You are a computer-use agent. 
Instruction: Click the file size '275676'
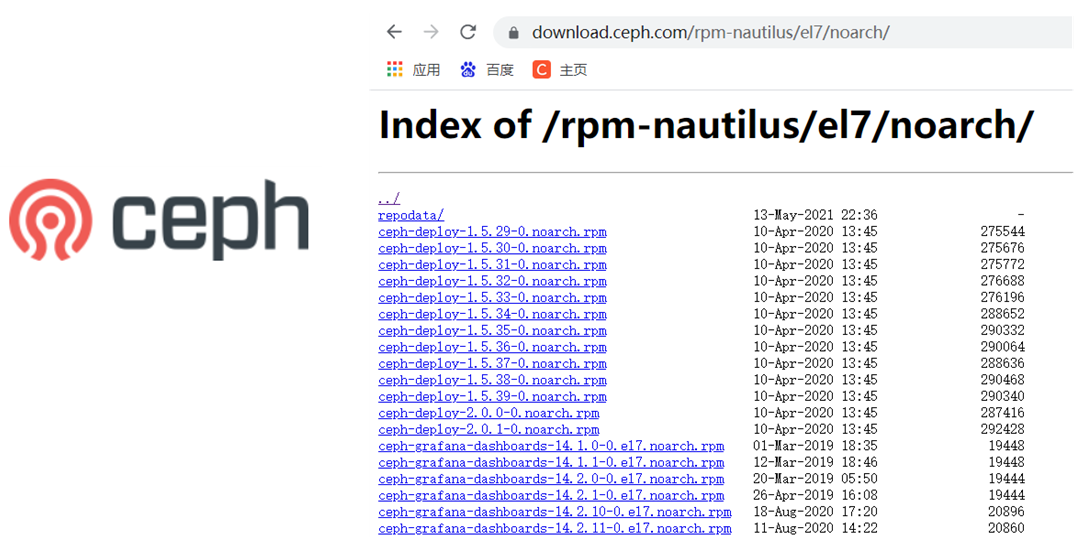click(1002, 248)
